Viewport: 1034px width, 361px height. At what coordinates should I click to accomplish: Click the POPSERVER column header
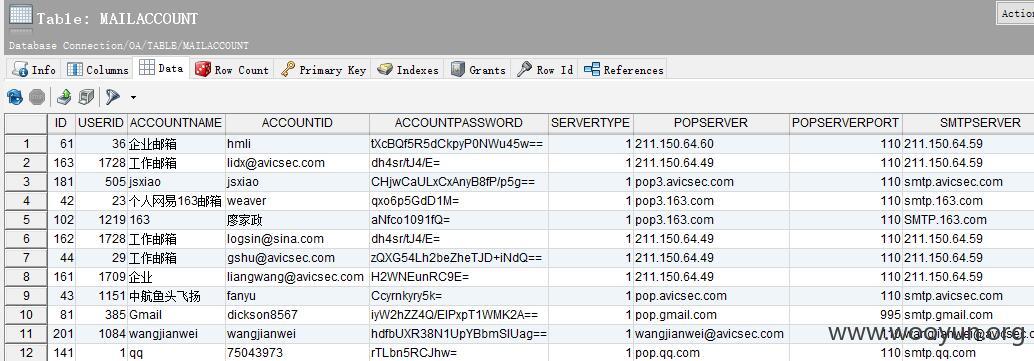(711, 123)
